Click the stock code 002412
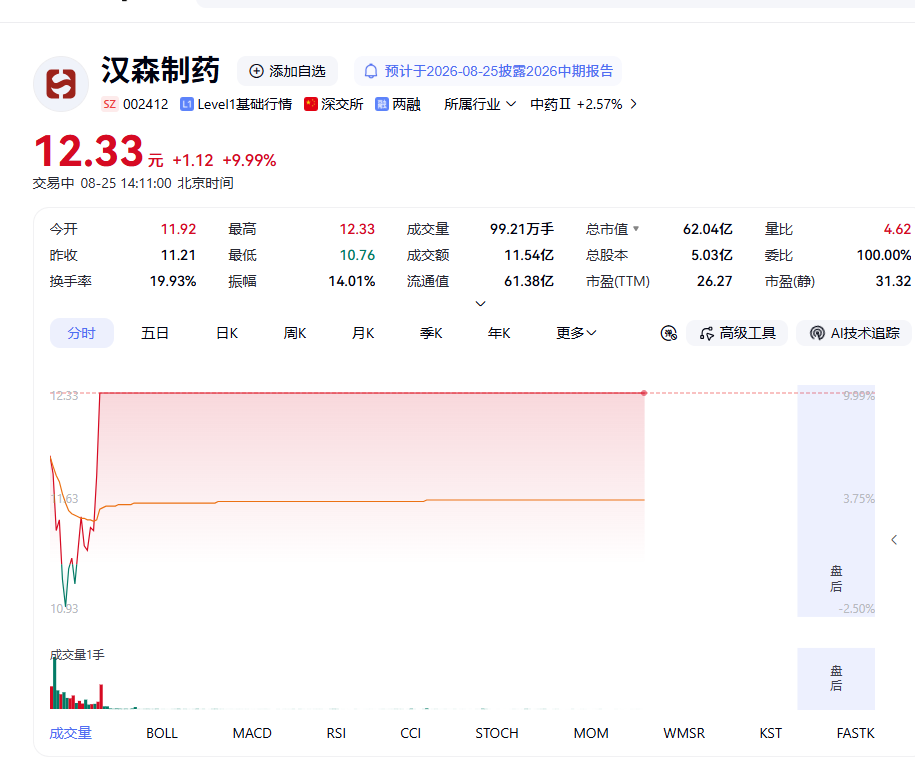Viewport: 915px width, 760px height. point(145,104)
